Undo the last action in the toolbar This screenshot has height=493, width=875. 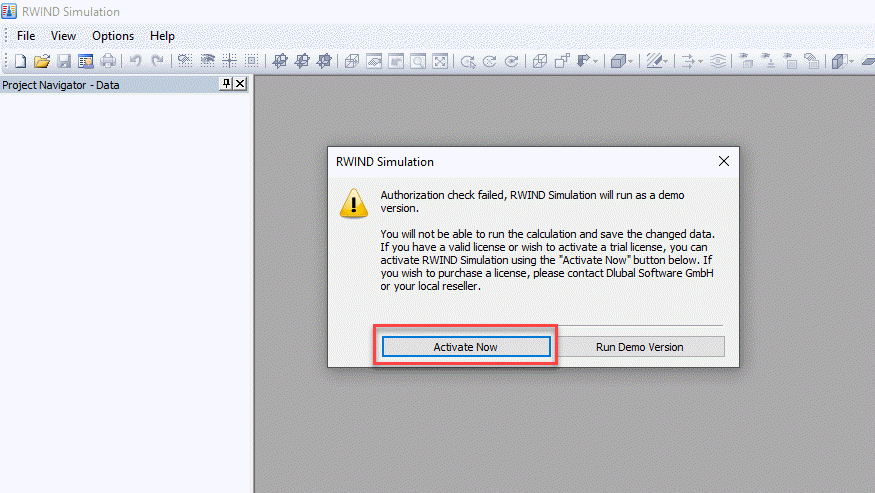pyautogui.click(x=135, y=61)
